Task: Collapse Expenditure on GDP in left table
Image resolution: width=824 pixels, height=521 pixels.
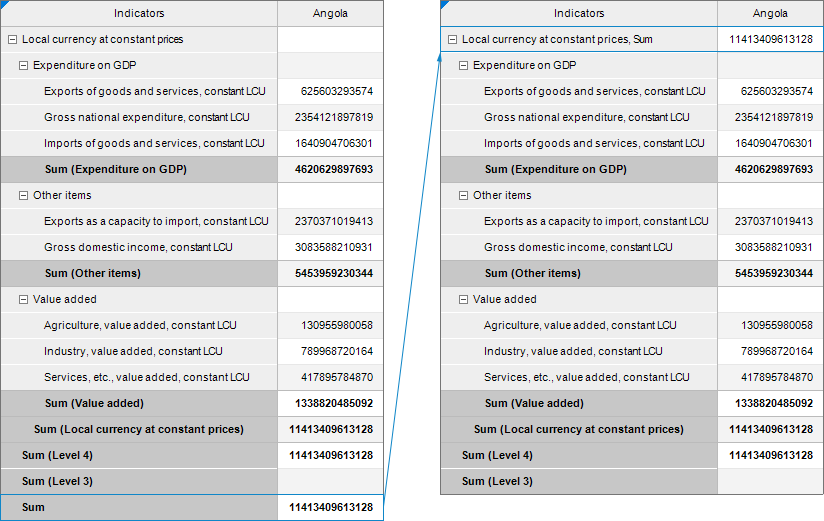Action: point(23,66)
